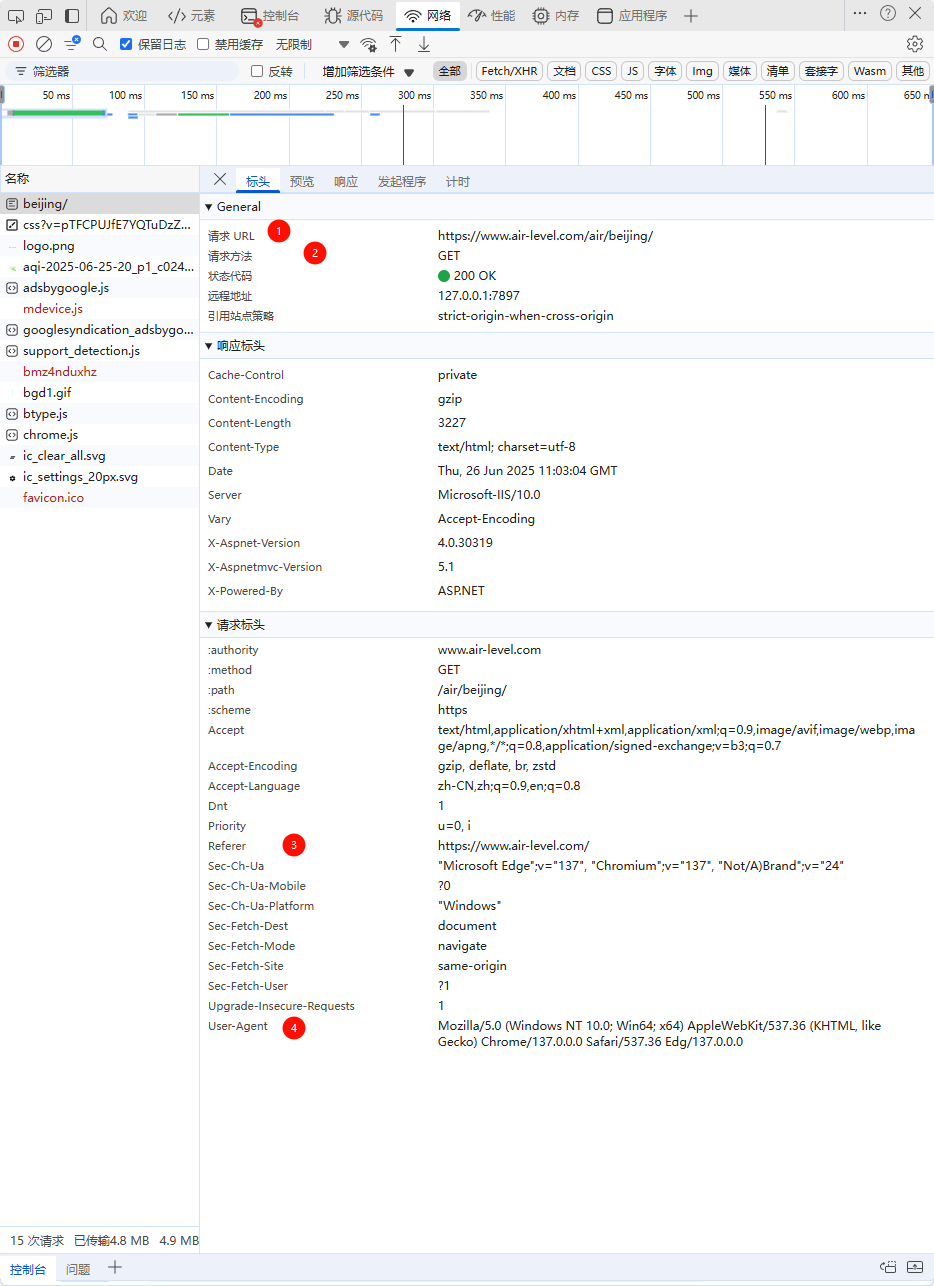Viewport: 934px width, 1286px height.
Task: Filter by 媒体 type
Action: click(740, 71)
